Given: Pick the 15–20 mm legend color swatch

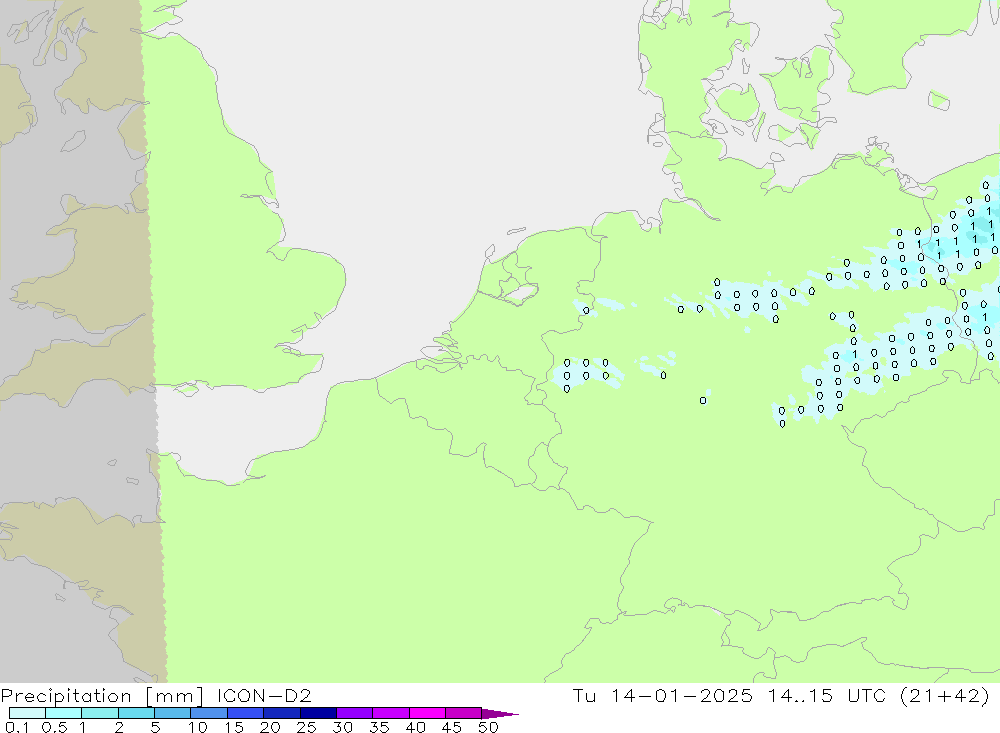Looking at the screenshot, I should [x=246, y=713].
